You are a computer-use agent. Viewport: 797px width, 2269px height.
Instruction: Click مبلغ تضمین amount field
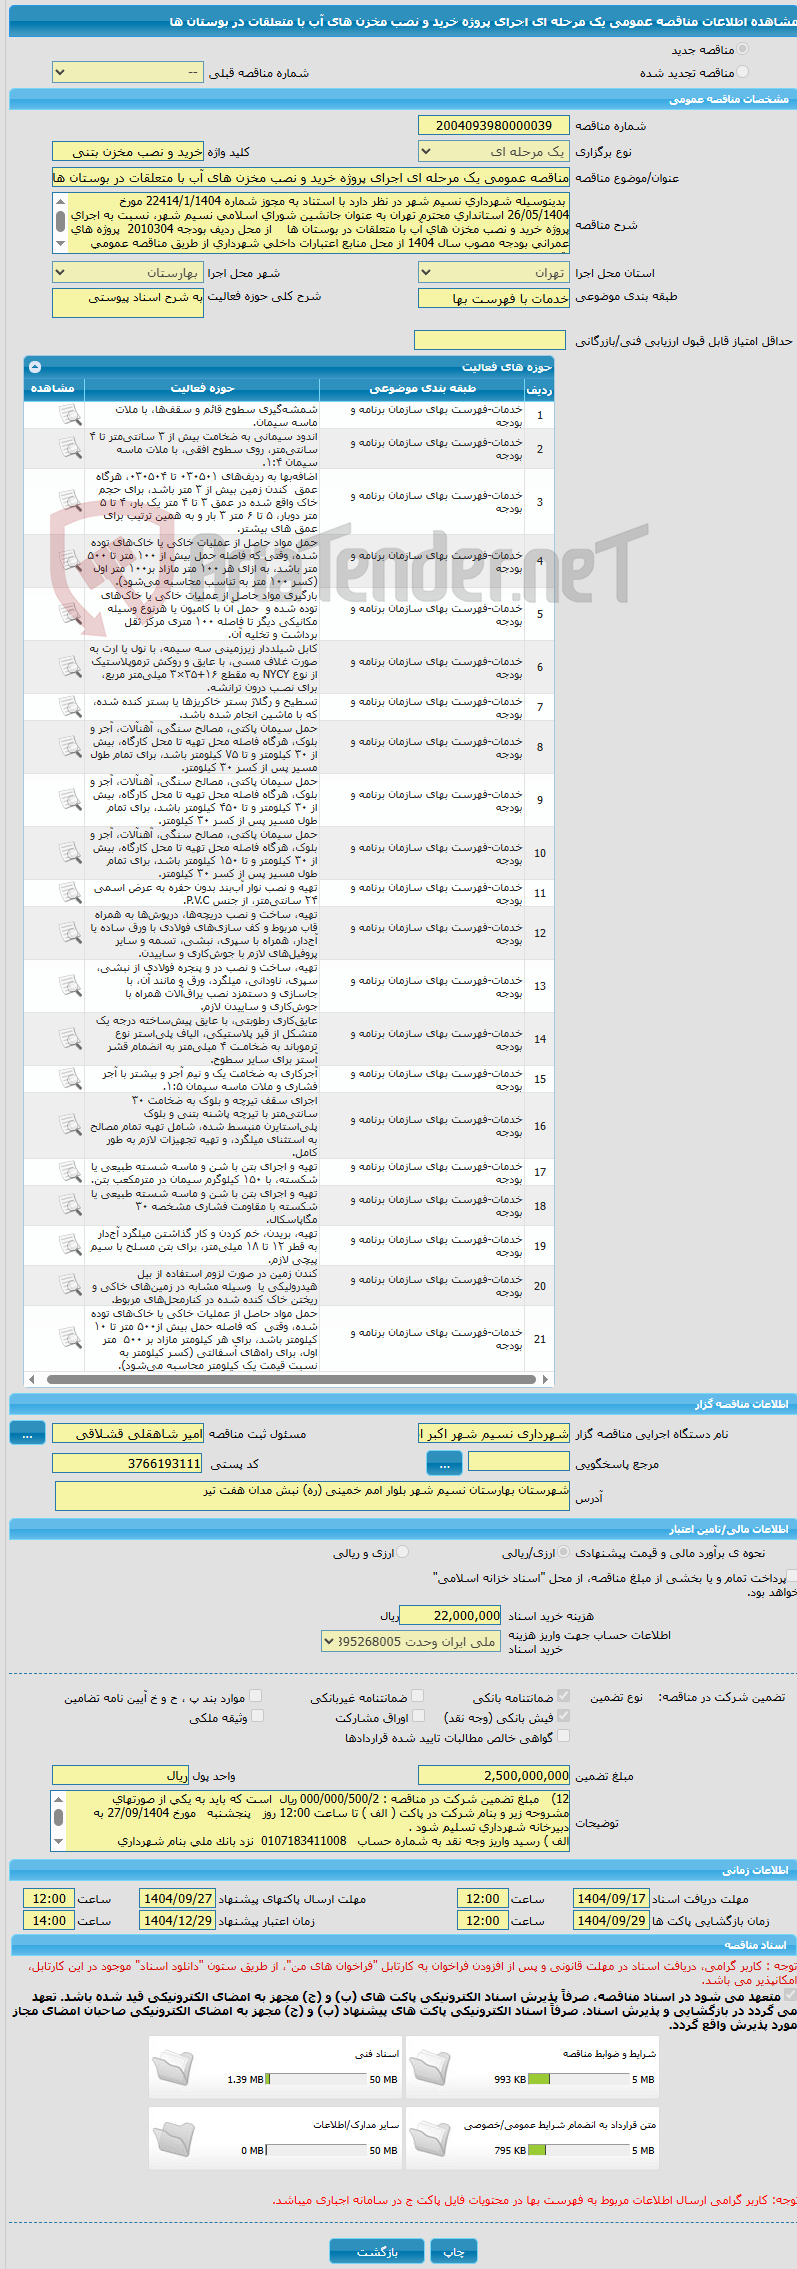coord(494,1776)
